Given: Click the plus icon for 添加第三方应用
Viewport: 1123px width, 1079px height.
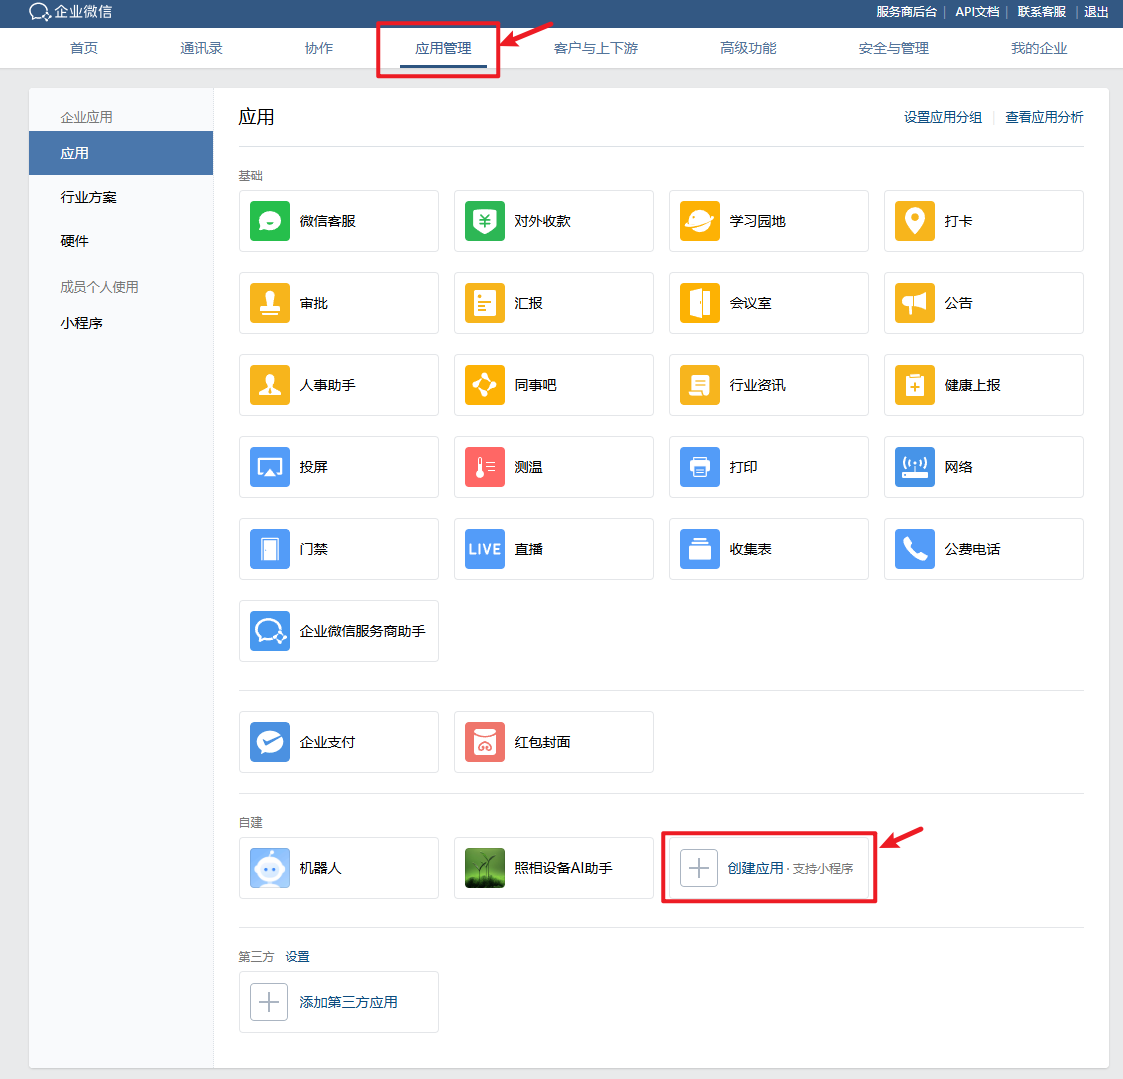Looking at the screenshot, I should click(x=269, y=1002).
